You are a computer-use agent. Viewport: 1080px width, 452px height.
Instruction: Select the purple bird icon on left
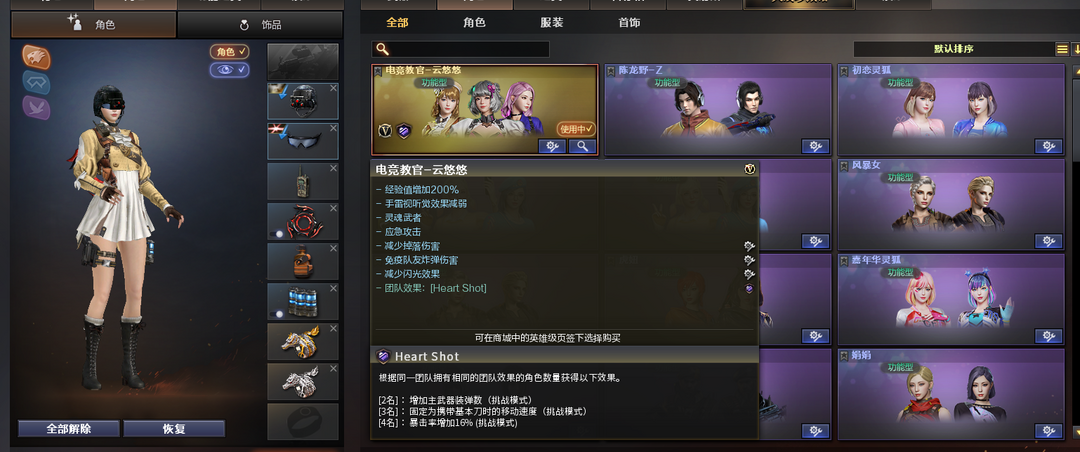36,107
